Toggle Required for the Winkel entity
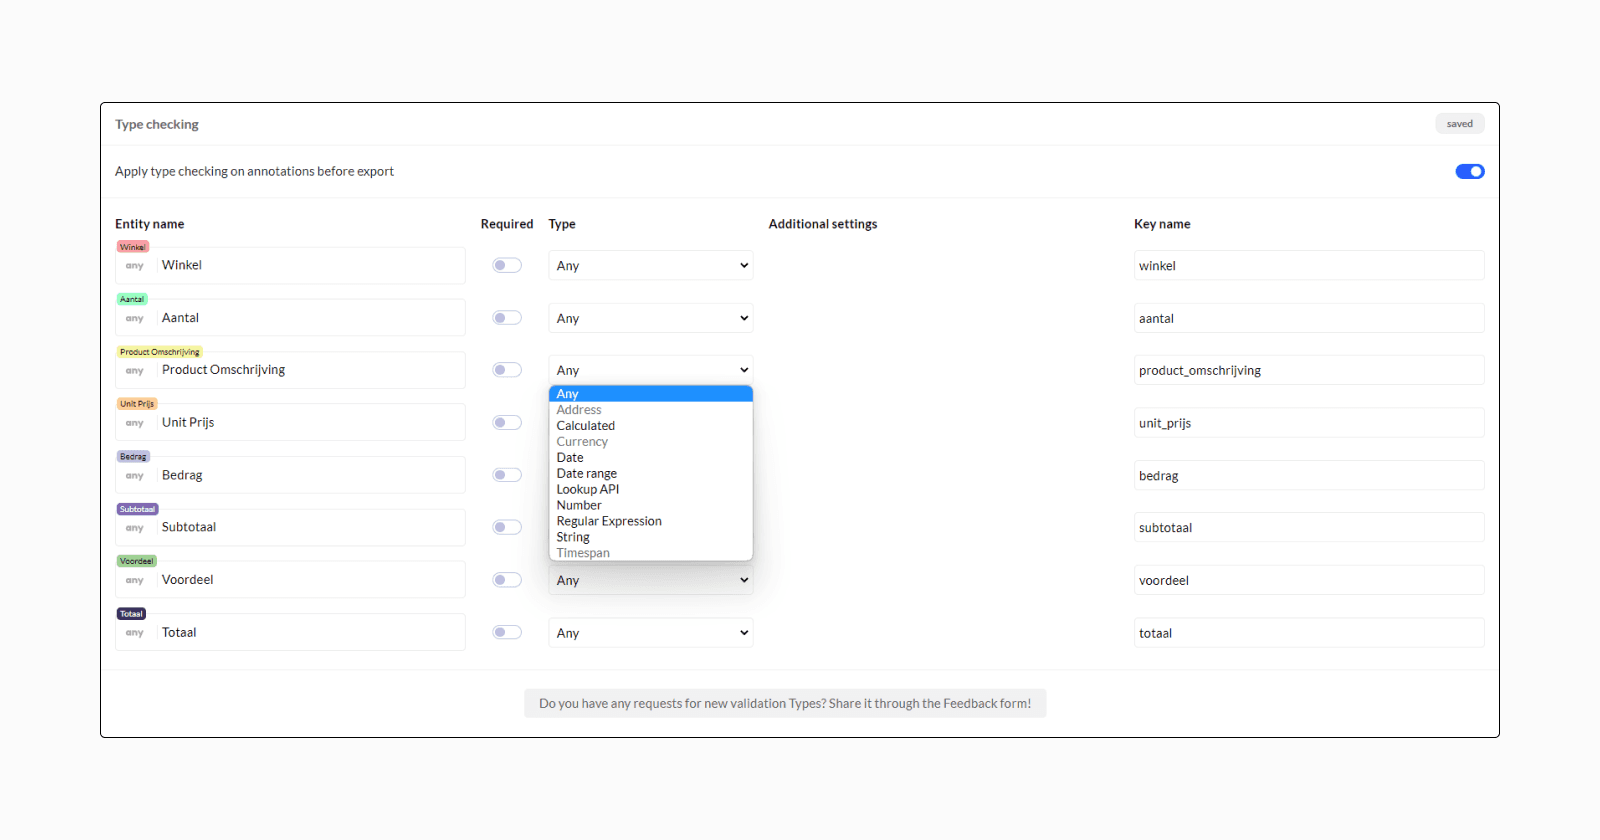This screenshot has width=1600, height=840. click(507, 265)
